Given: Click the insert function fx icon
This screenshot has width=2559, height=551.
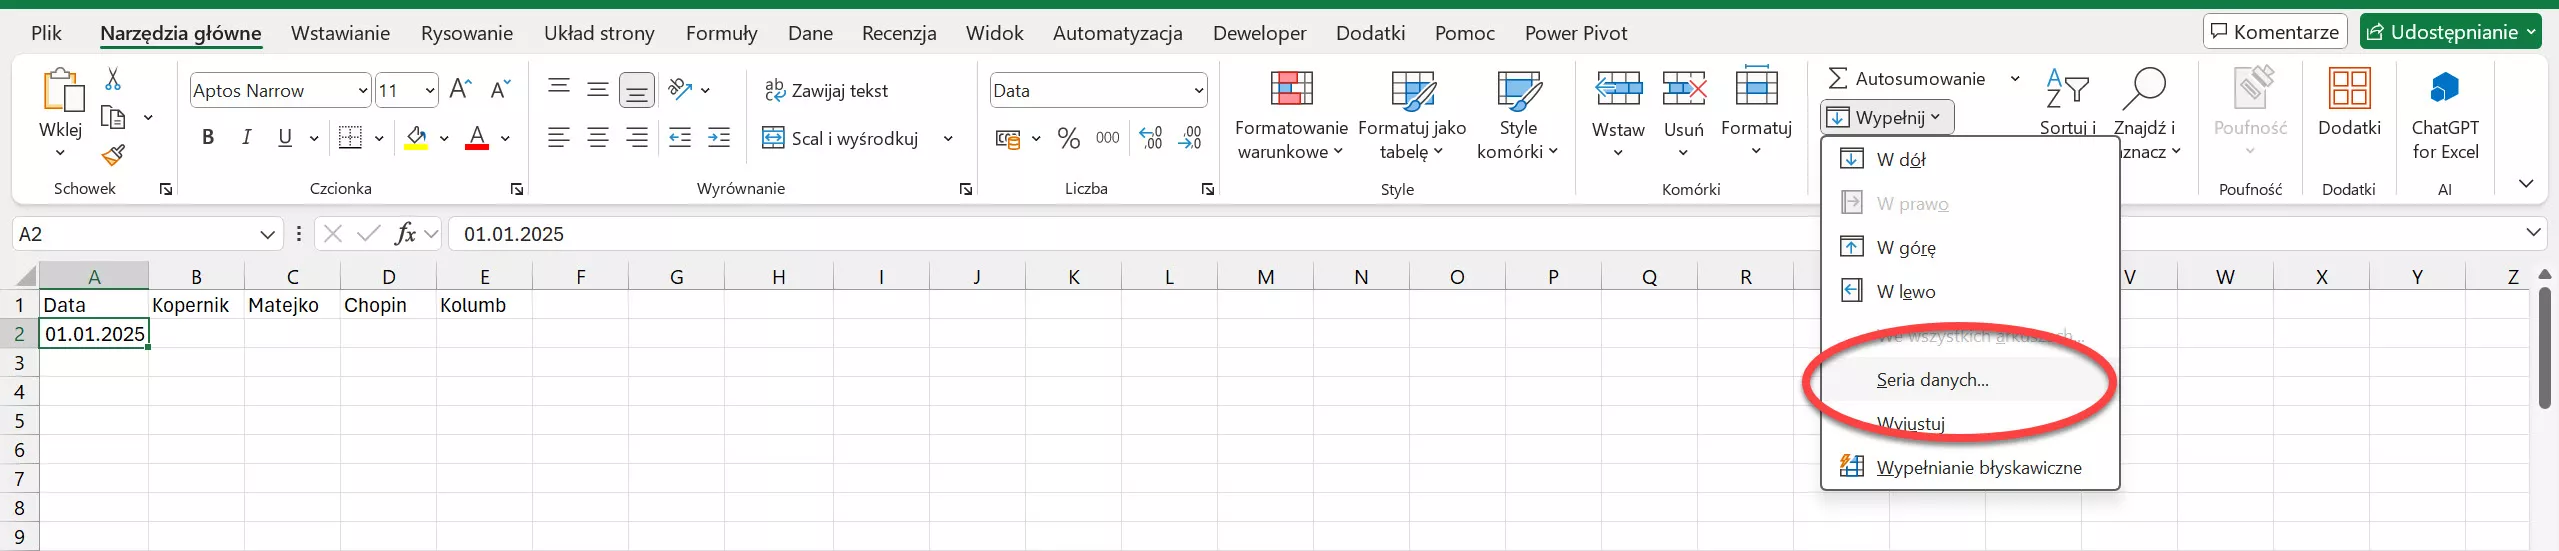Looking at the screenshot, I should [405, 234].
